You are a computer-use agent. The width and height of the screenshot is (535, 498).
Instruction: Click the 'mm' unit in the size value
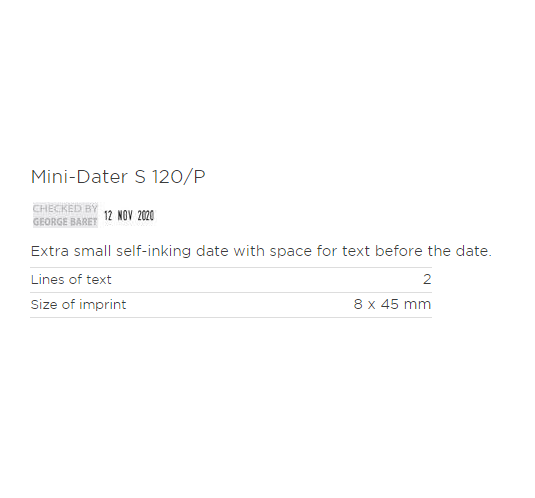tap(417, 305)
